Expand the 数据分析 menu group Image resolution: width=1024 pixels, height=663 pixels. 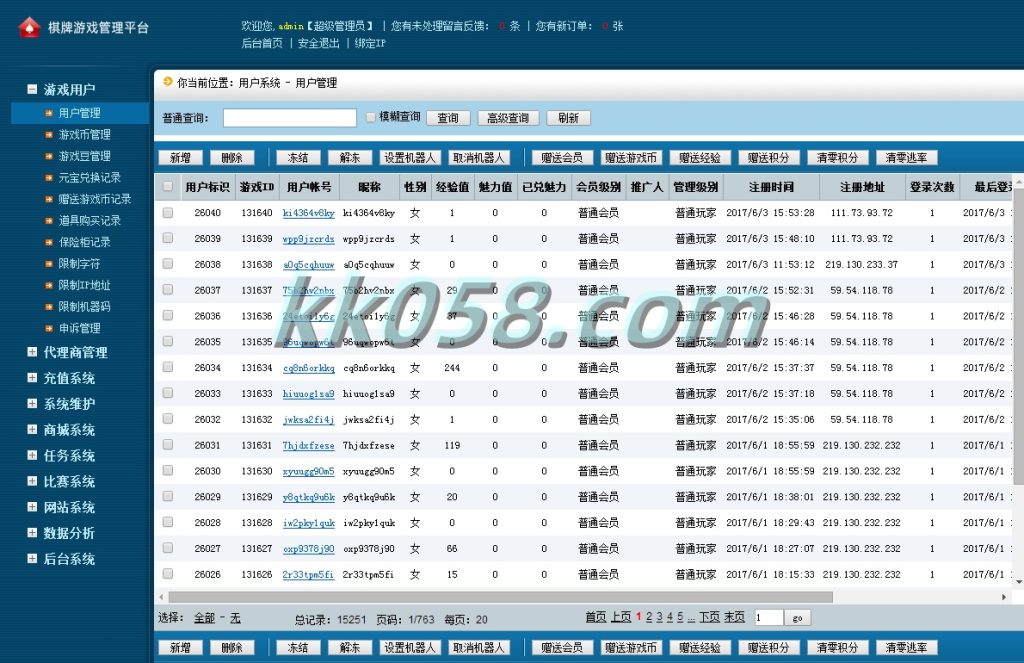coord(32,533)
